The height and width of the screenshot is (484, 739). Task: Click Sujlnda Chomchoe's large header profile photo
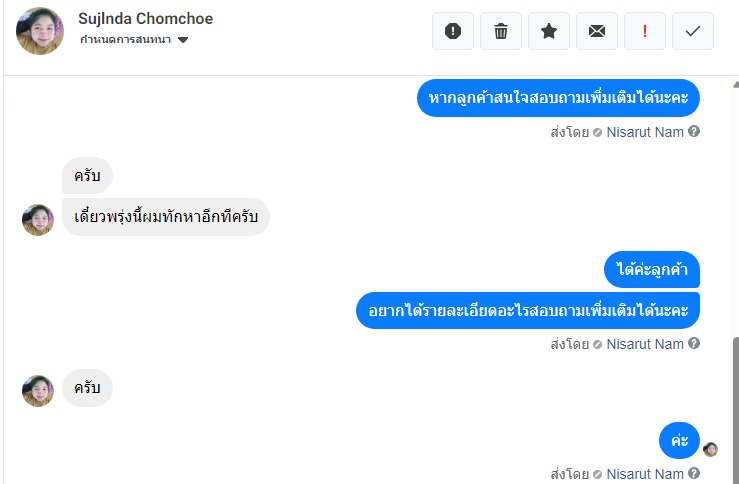40,31
